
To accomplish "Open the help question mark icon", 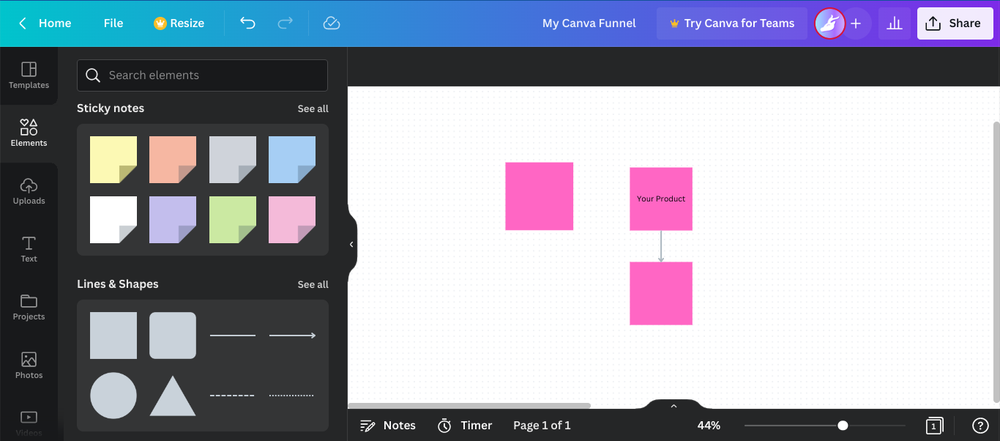I will click(980, 425).
